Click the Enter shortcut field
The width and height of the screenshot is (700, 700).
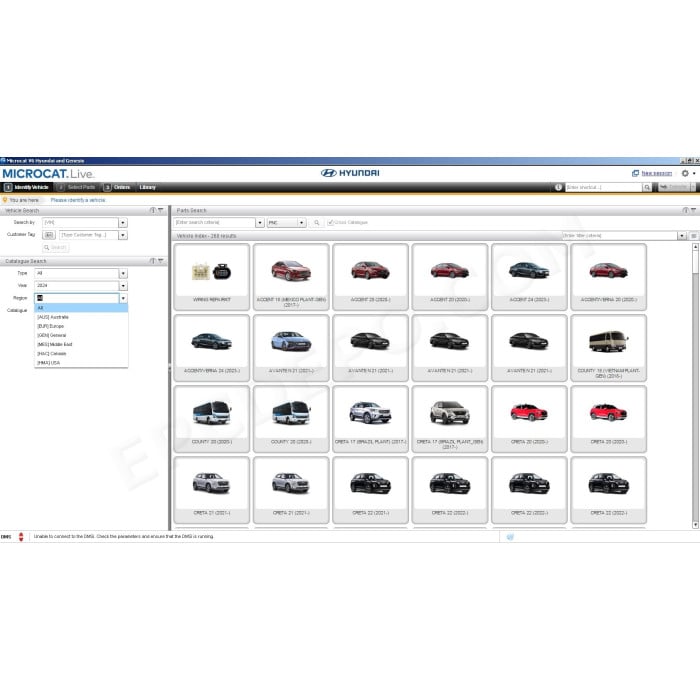tap(604, 188)
